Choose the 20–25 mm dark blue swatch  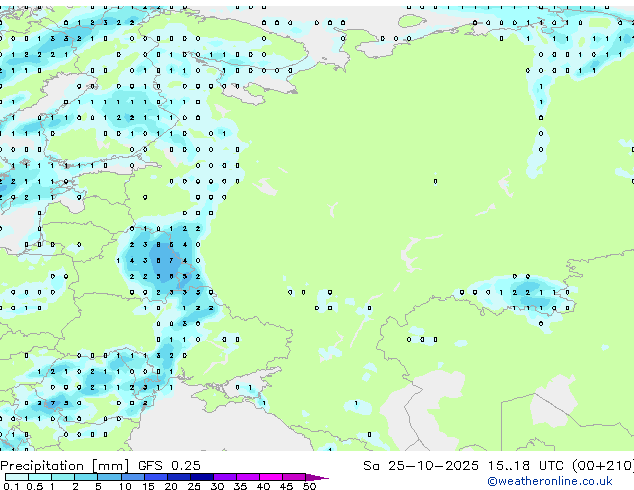178,477
